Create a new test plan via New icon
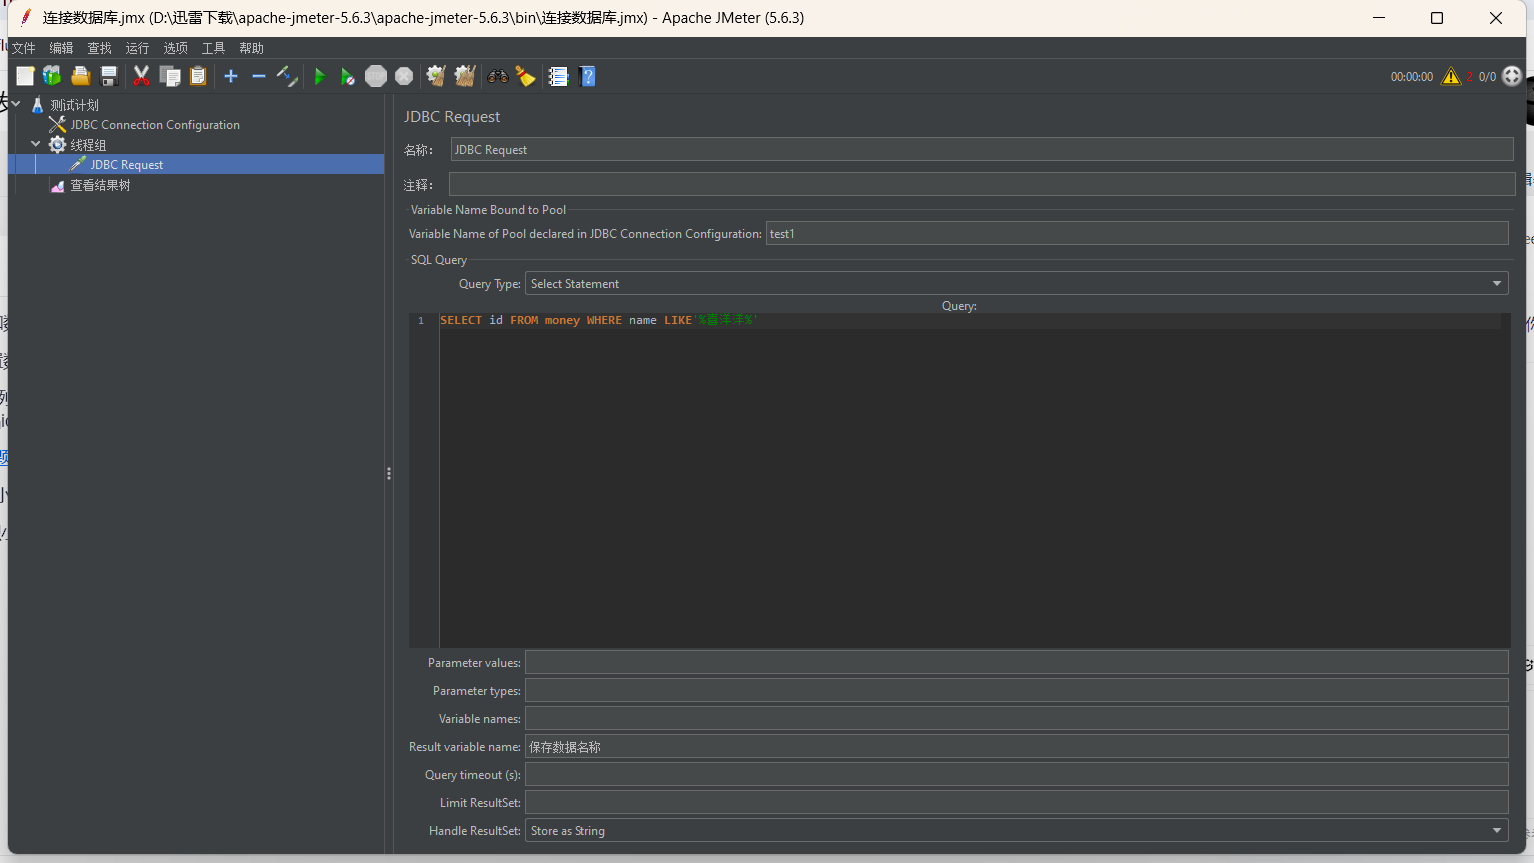 point(25,76)
